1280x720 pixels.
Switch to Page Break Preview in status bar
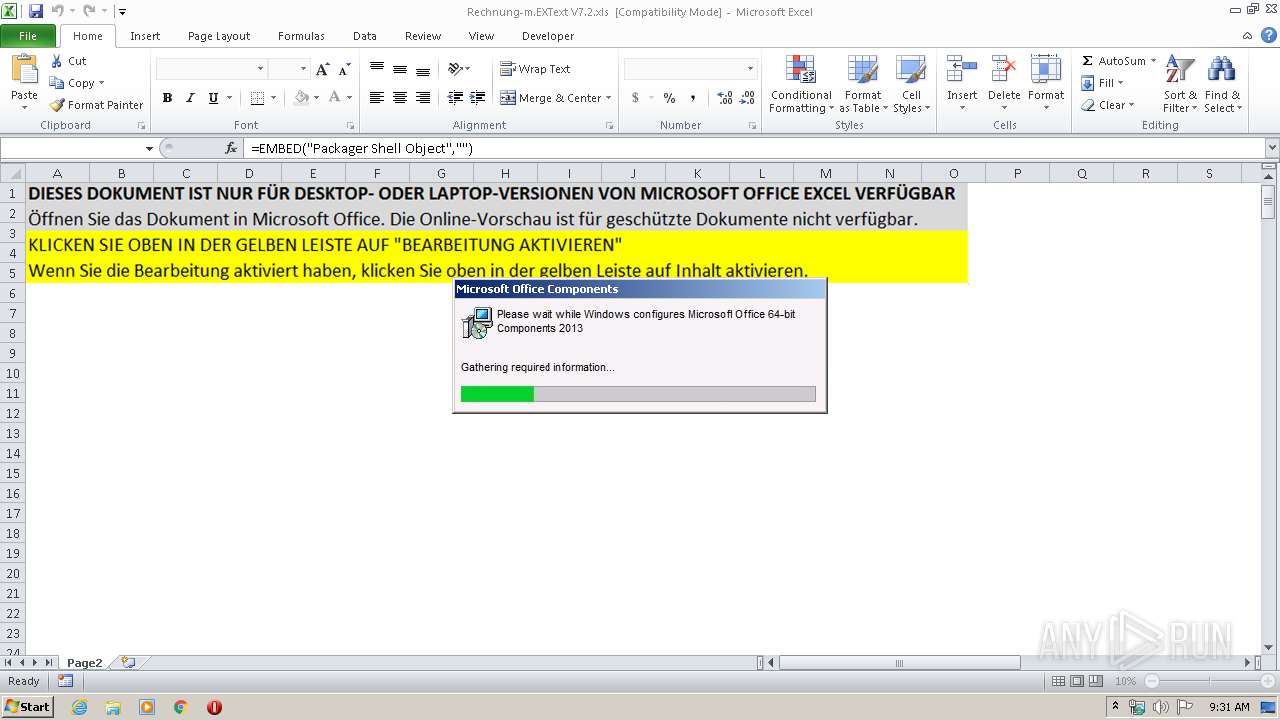[1096, 681]
